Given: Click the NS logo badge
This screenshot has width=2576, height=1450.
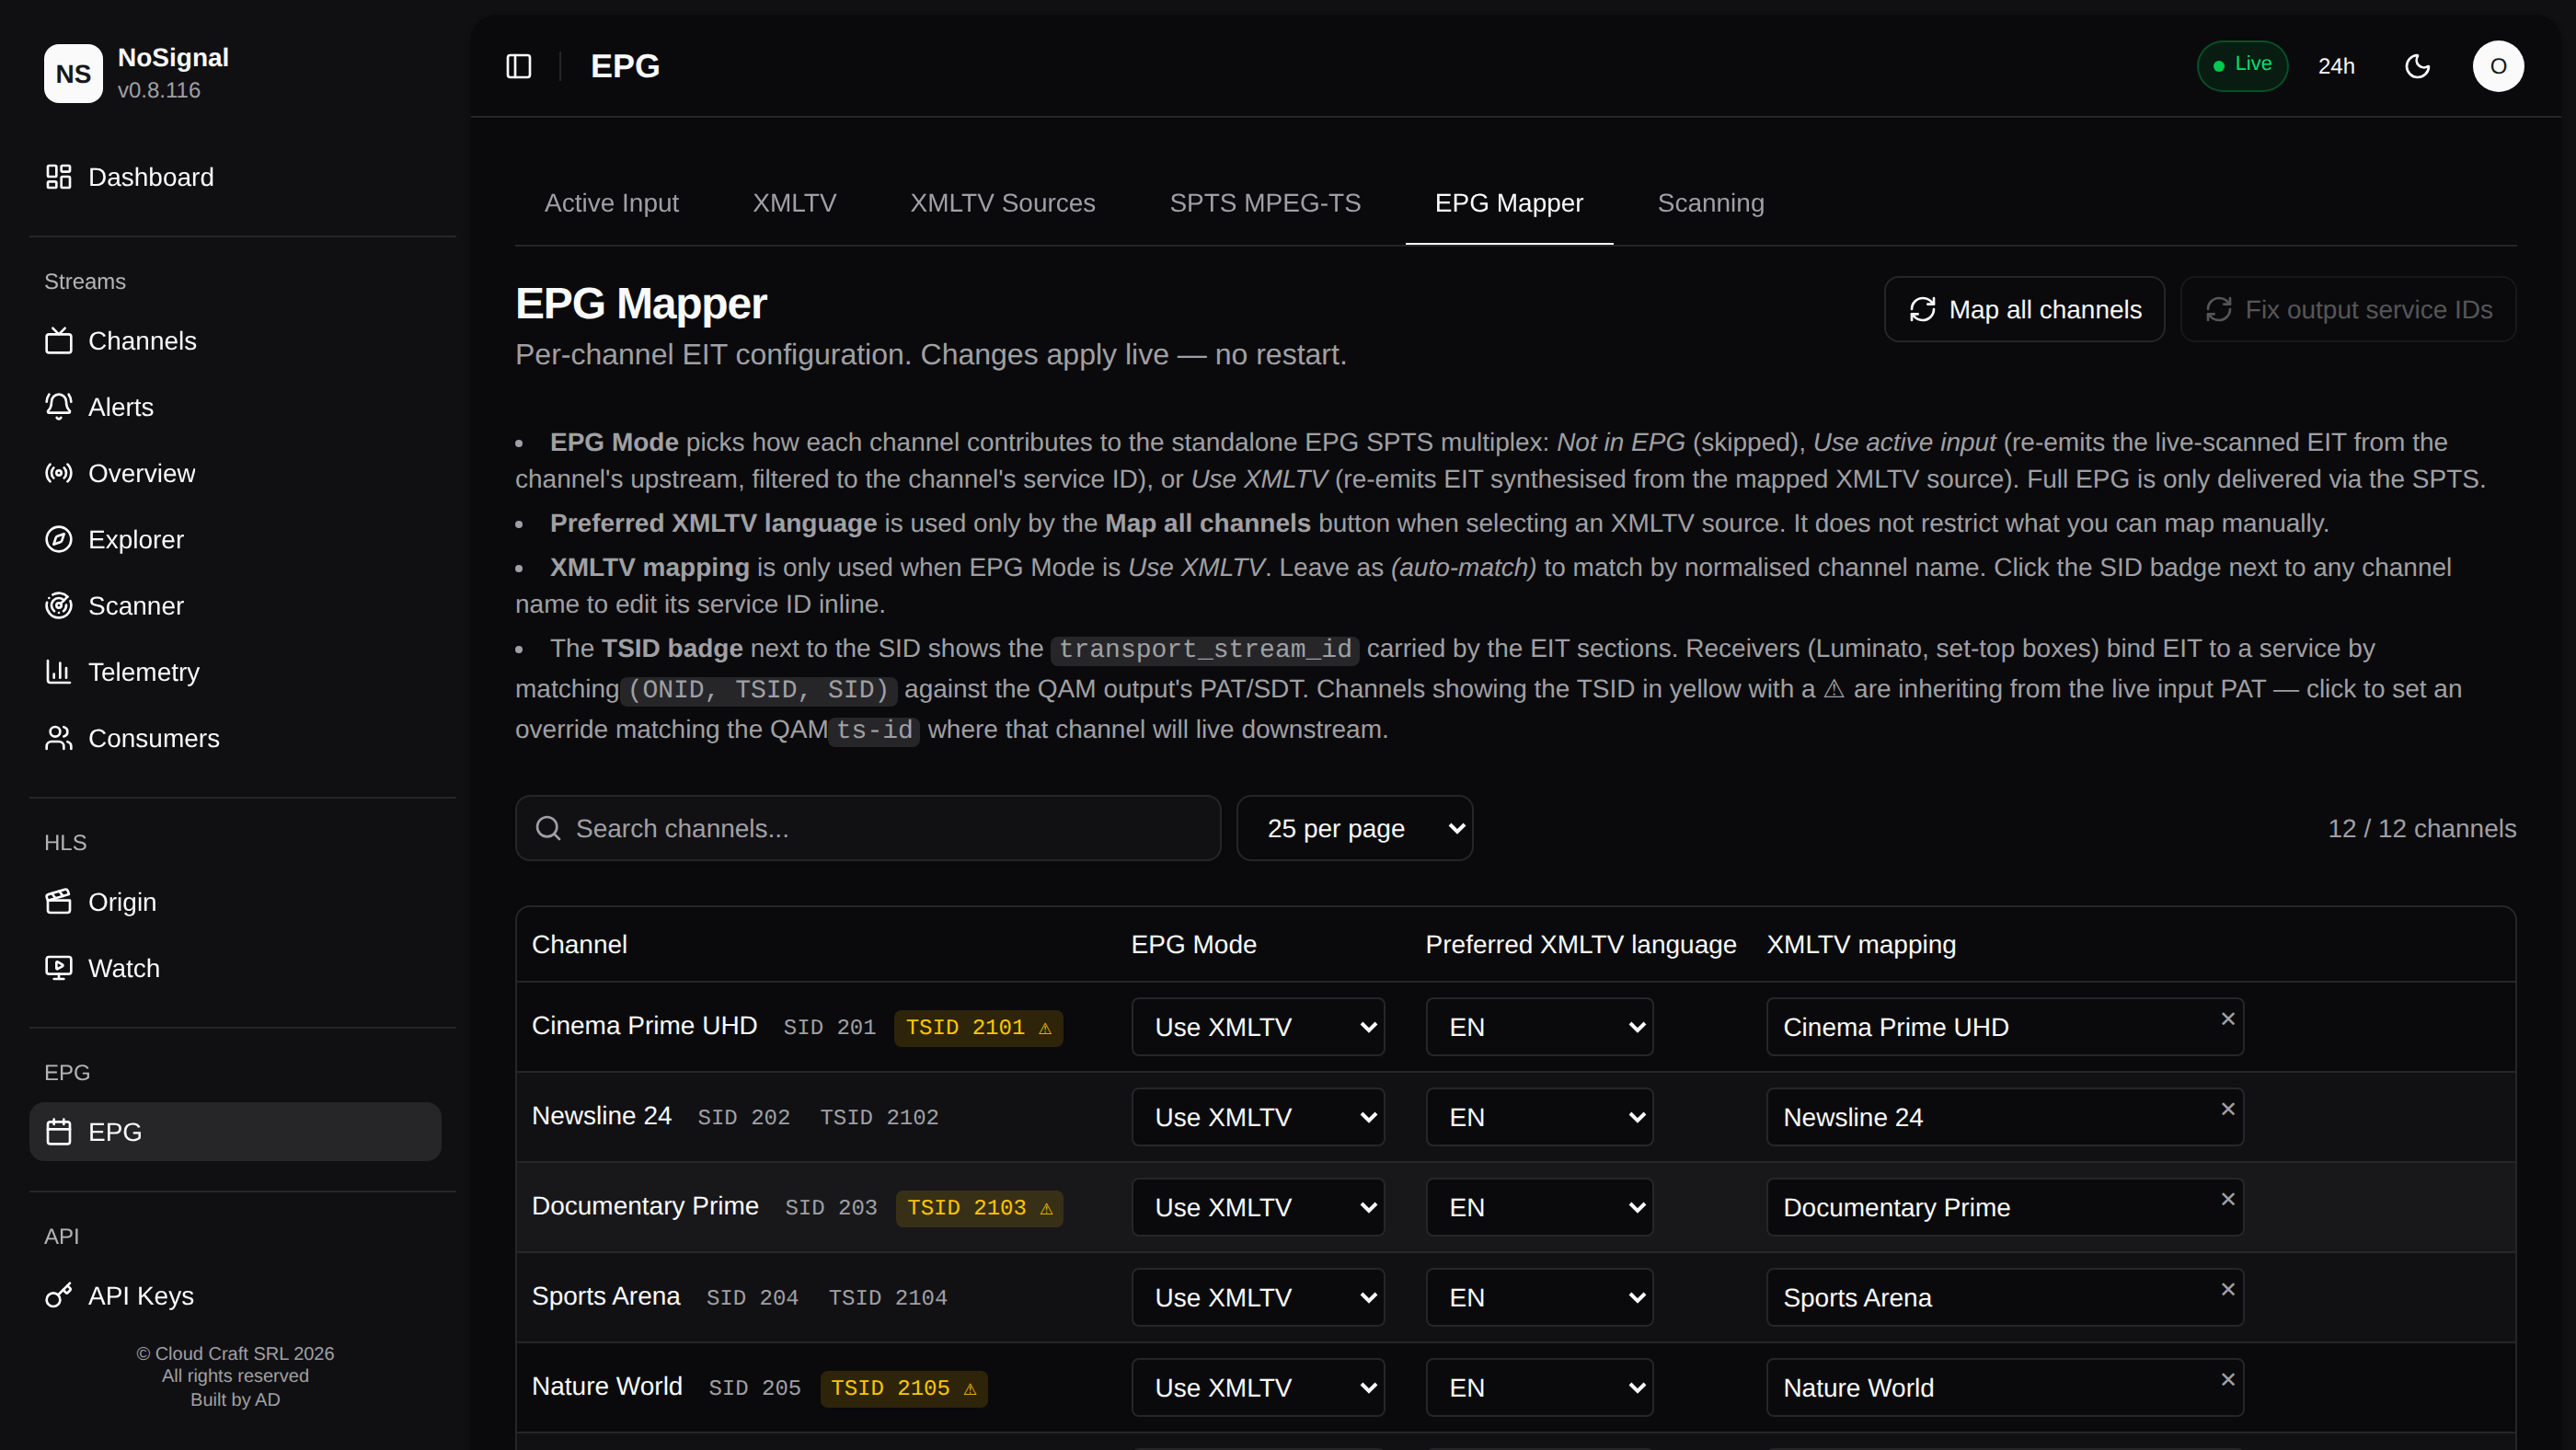Looking at the screenshot, I should (73, 73).
